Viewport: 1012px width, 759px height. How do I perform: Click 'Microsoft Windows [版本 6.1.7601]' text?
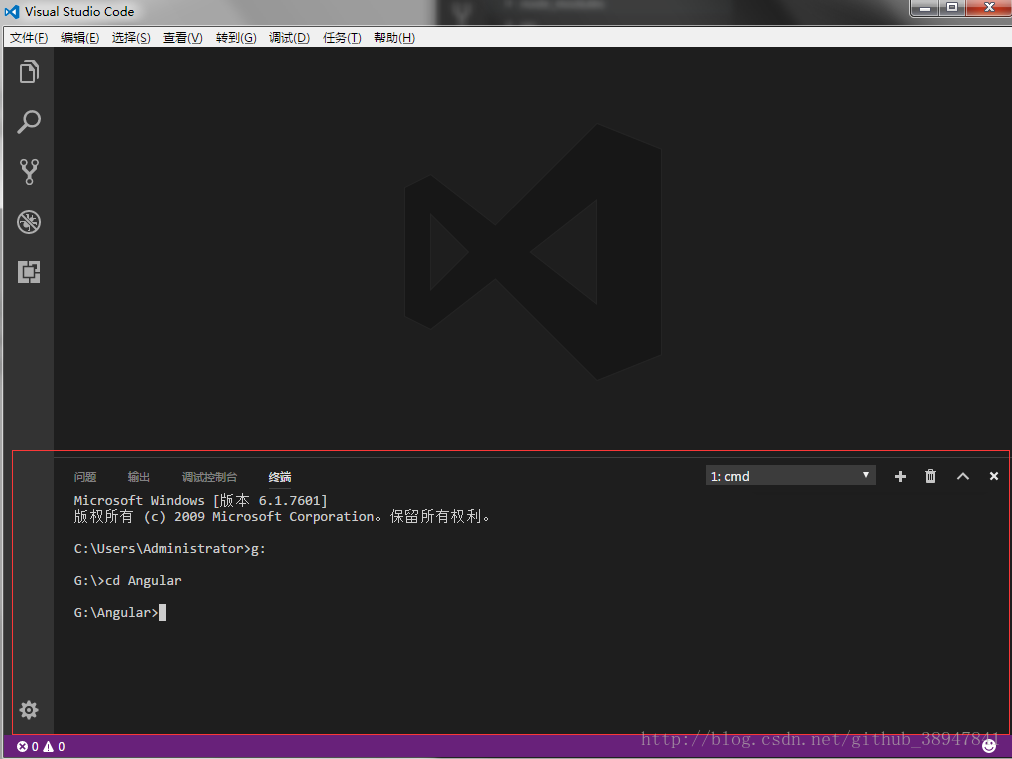(200, 501)
